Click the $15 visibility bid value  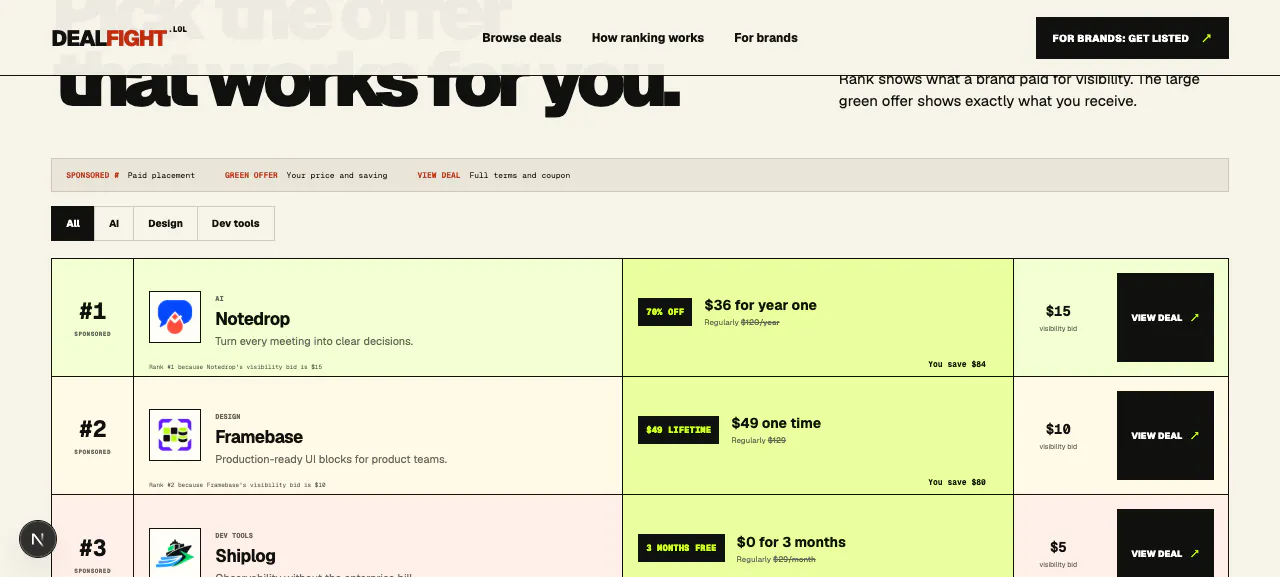(1058, 311)
